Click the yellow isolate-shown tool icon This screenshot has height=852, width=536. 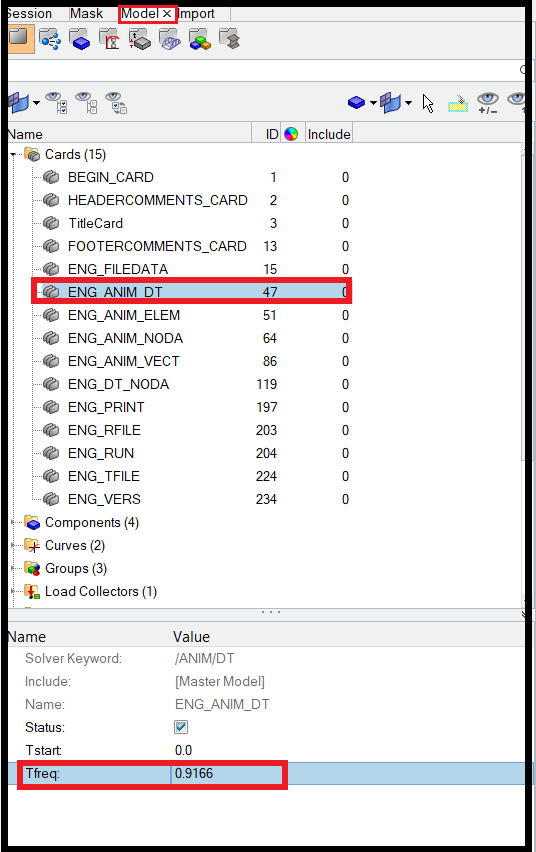click(458, 103)
